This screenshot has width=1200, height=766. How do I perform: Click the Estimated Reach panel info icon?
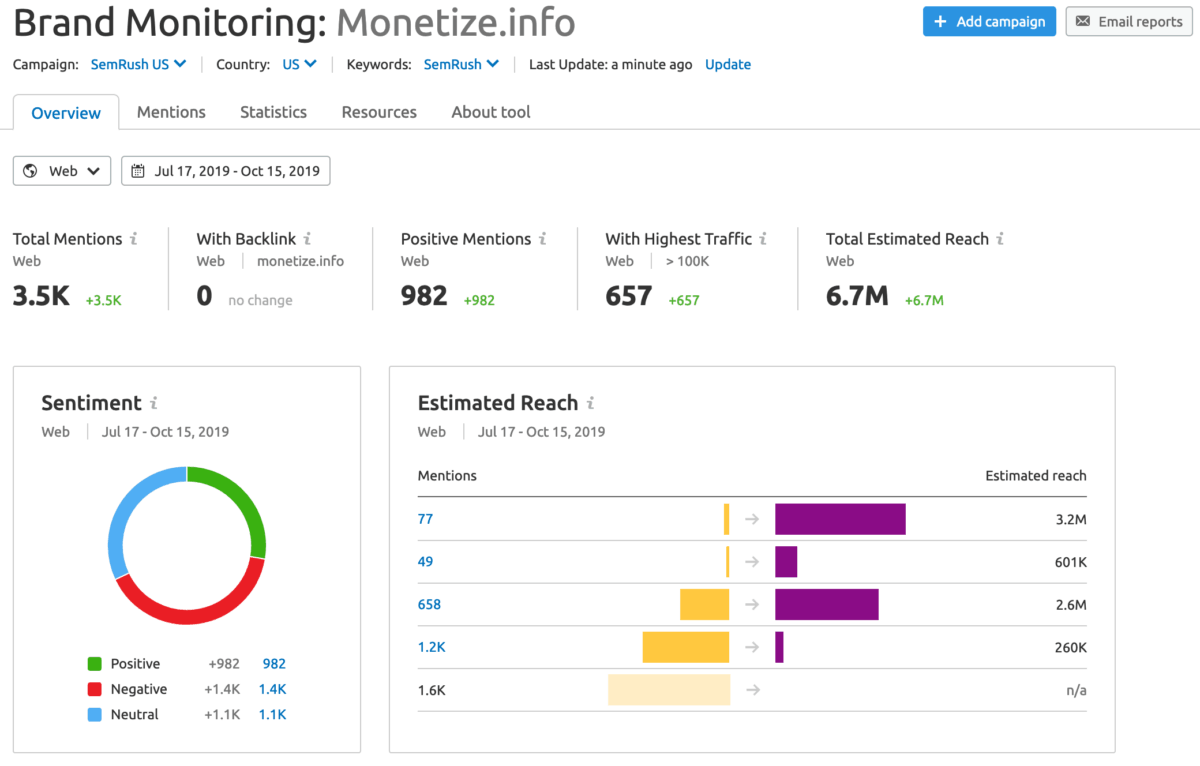[590, 403]
